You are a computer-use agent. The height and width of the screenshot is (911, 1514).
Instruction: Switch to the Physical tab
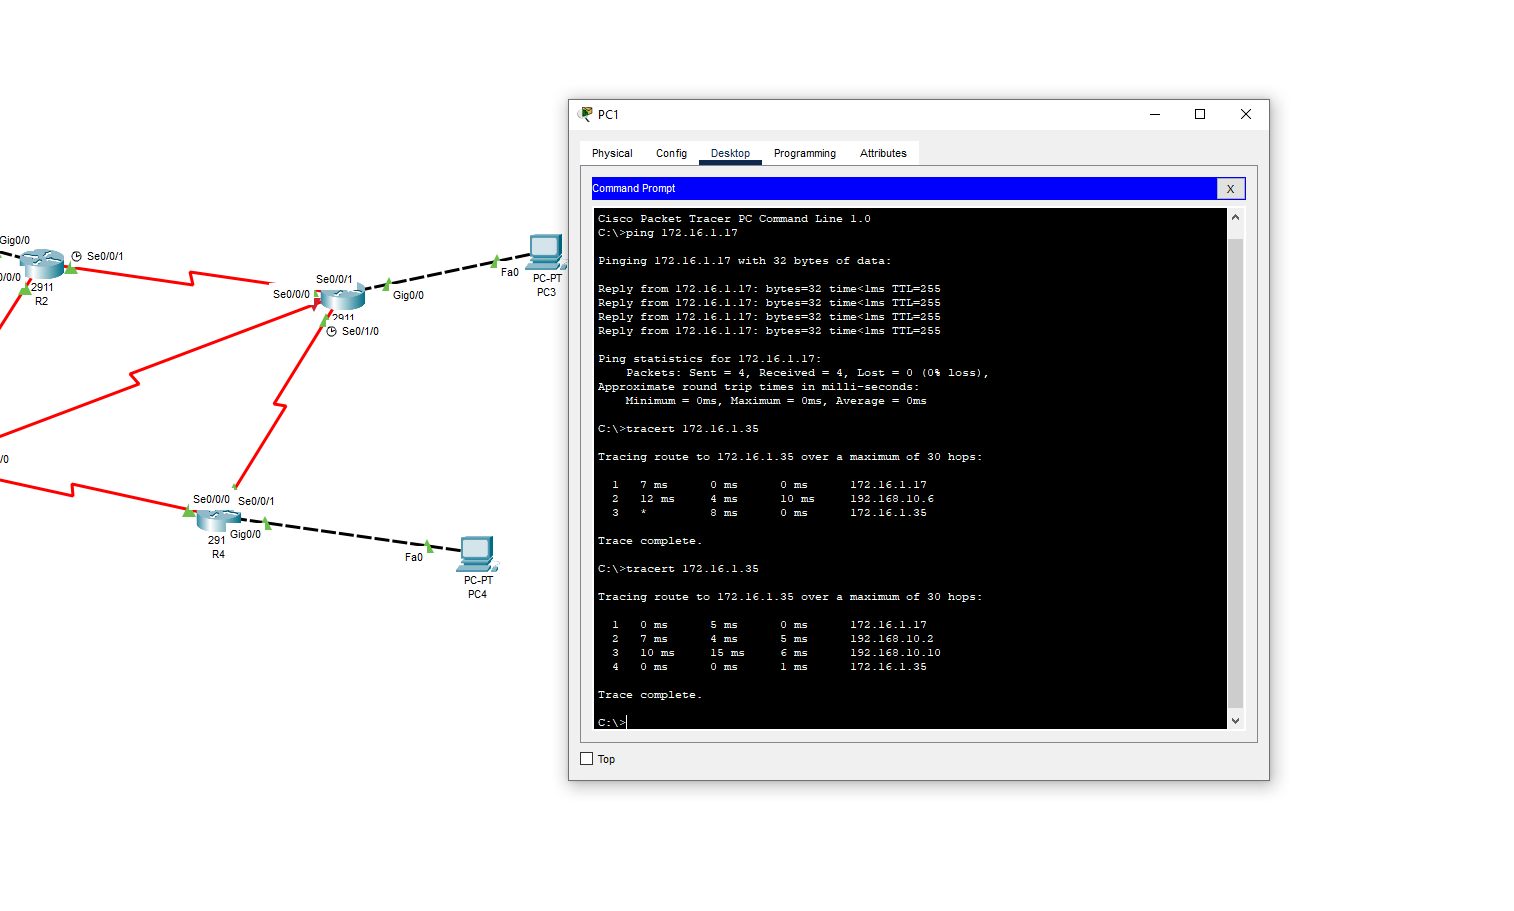click(611, 153)
